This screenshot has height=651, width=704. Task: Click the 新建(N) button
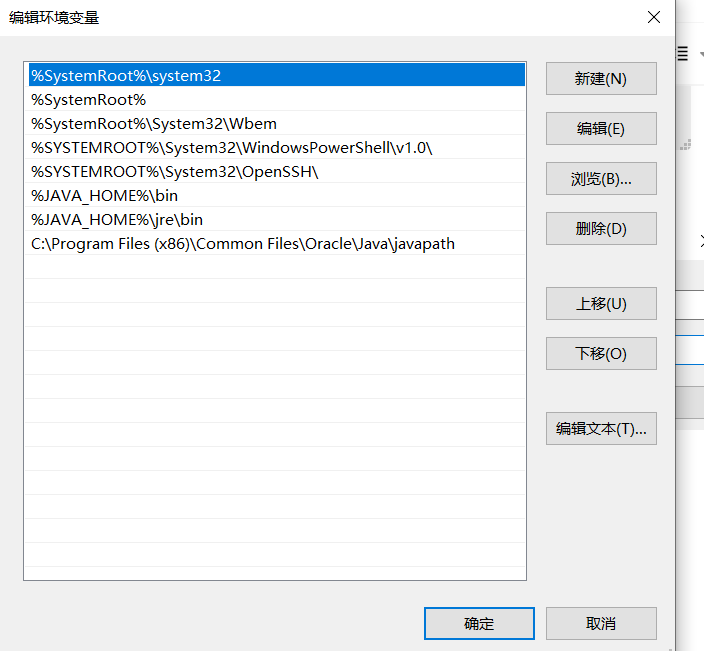click(x=601, y=79)
